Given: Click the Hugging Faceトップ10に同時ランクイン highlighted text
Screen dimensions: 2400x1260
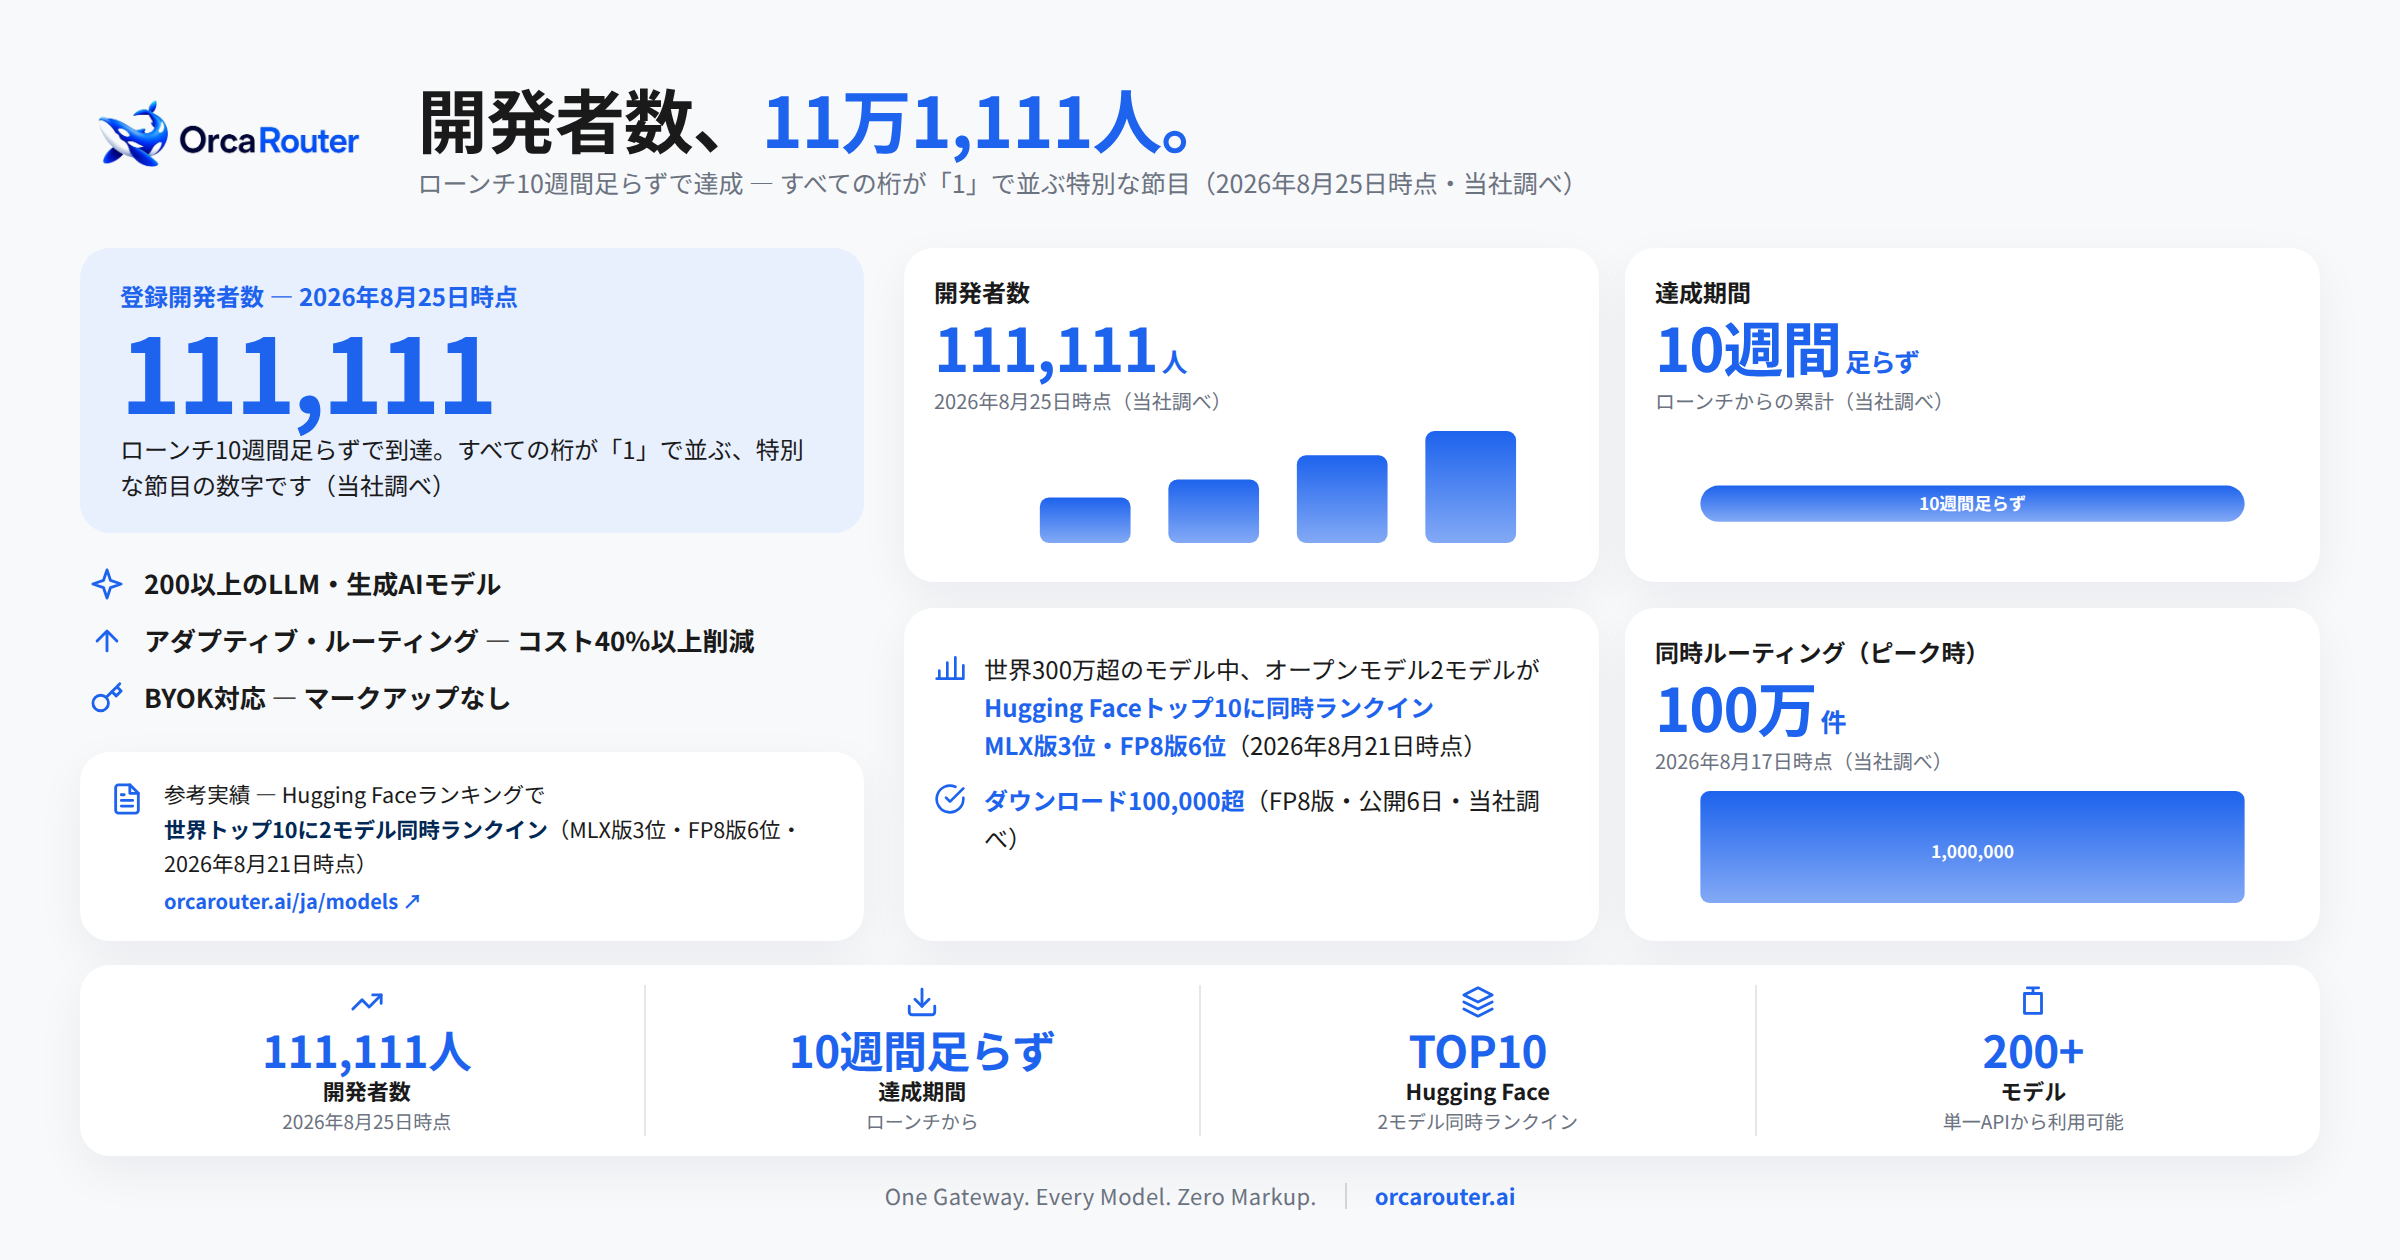Looking at the screenshot, I should click(x=1209, y=708).
